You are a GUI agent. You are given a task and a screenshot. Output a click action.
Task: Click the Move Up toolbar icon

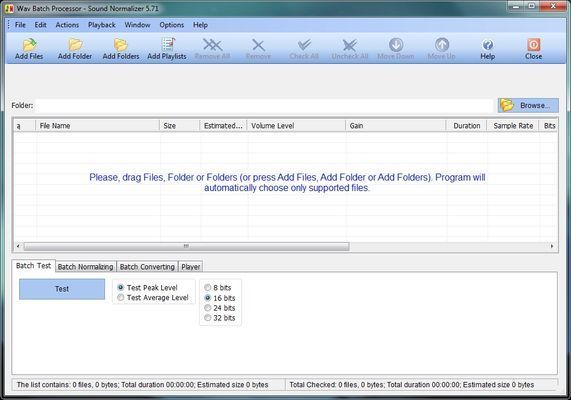tap(442, 49)
